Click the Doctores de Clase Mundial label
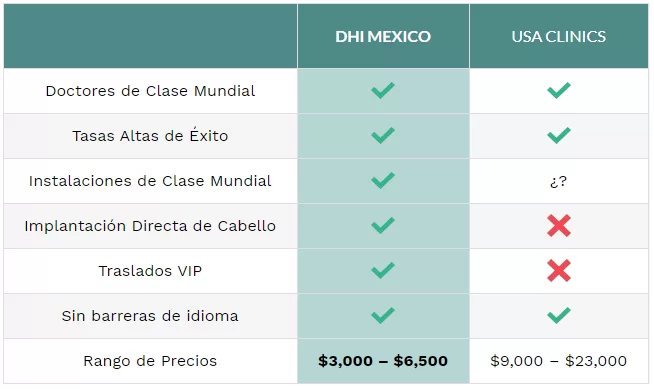Screen dimensions: 654x389 click(x=150, y=91)
